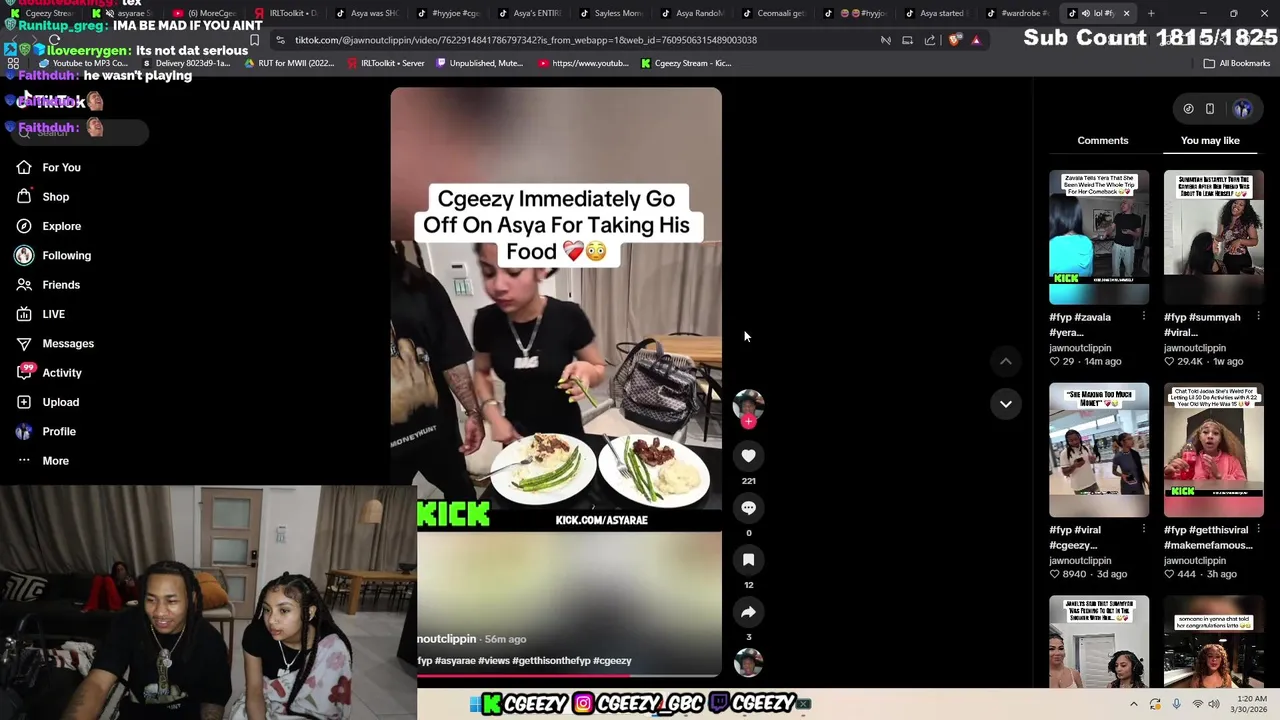Click the Brave Shields lion icon
1280x720 pixels.
coord(954,40)
